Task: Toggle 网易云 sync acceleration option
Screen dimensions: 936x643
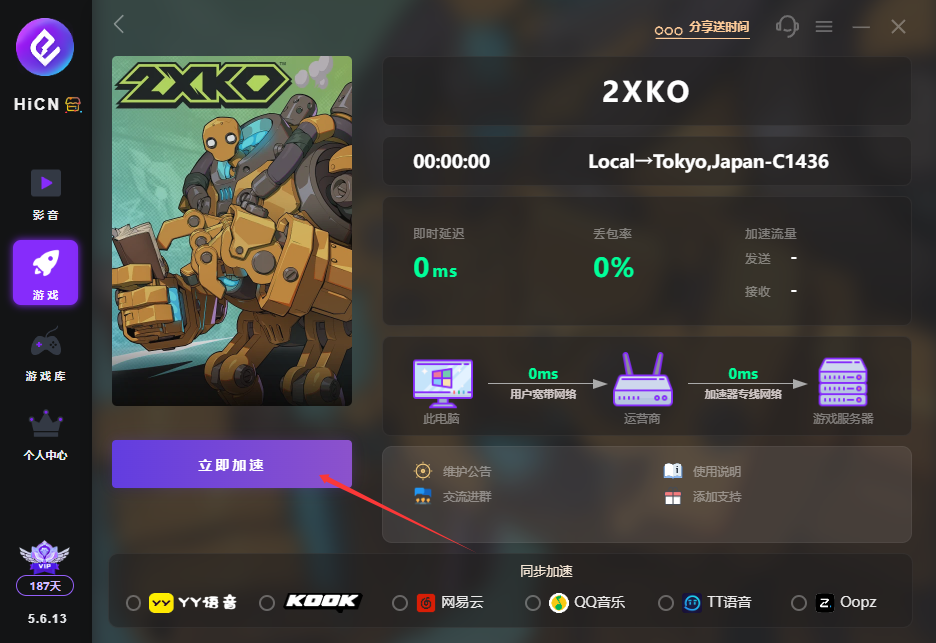Action: coord(400,603)
